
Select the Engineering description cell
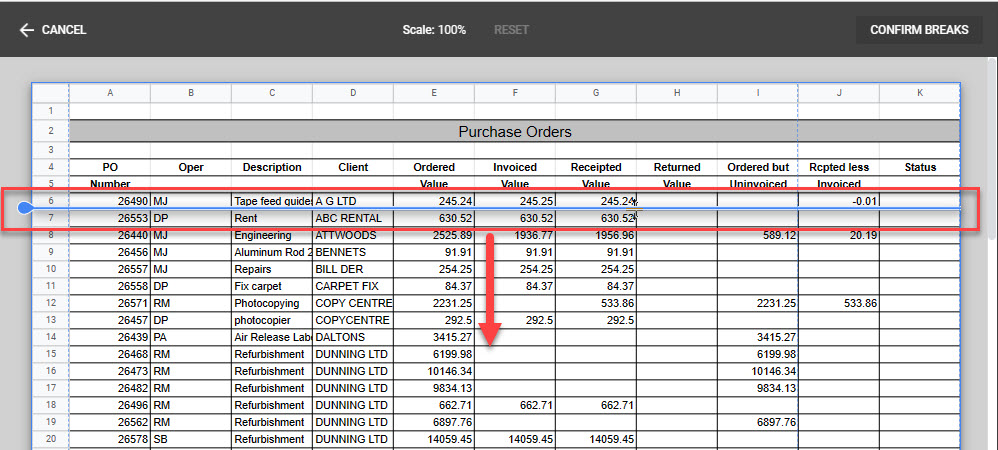pos(271,236)
